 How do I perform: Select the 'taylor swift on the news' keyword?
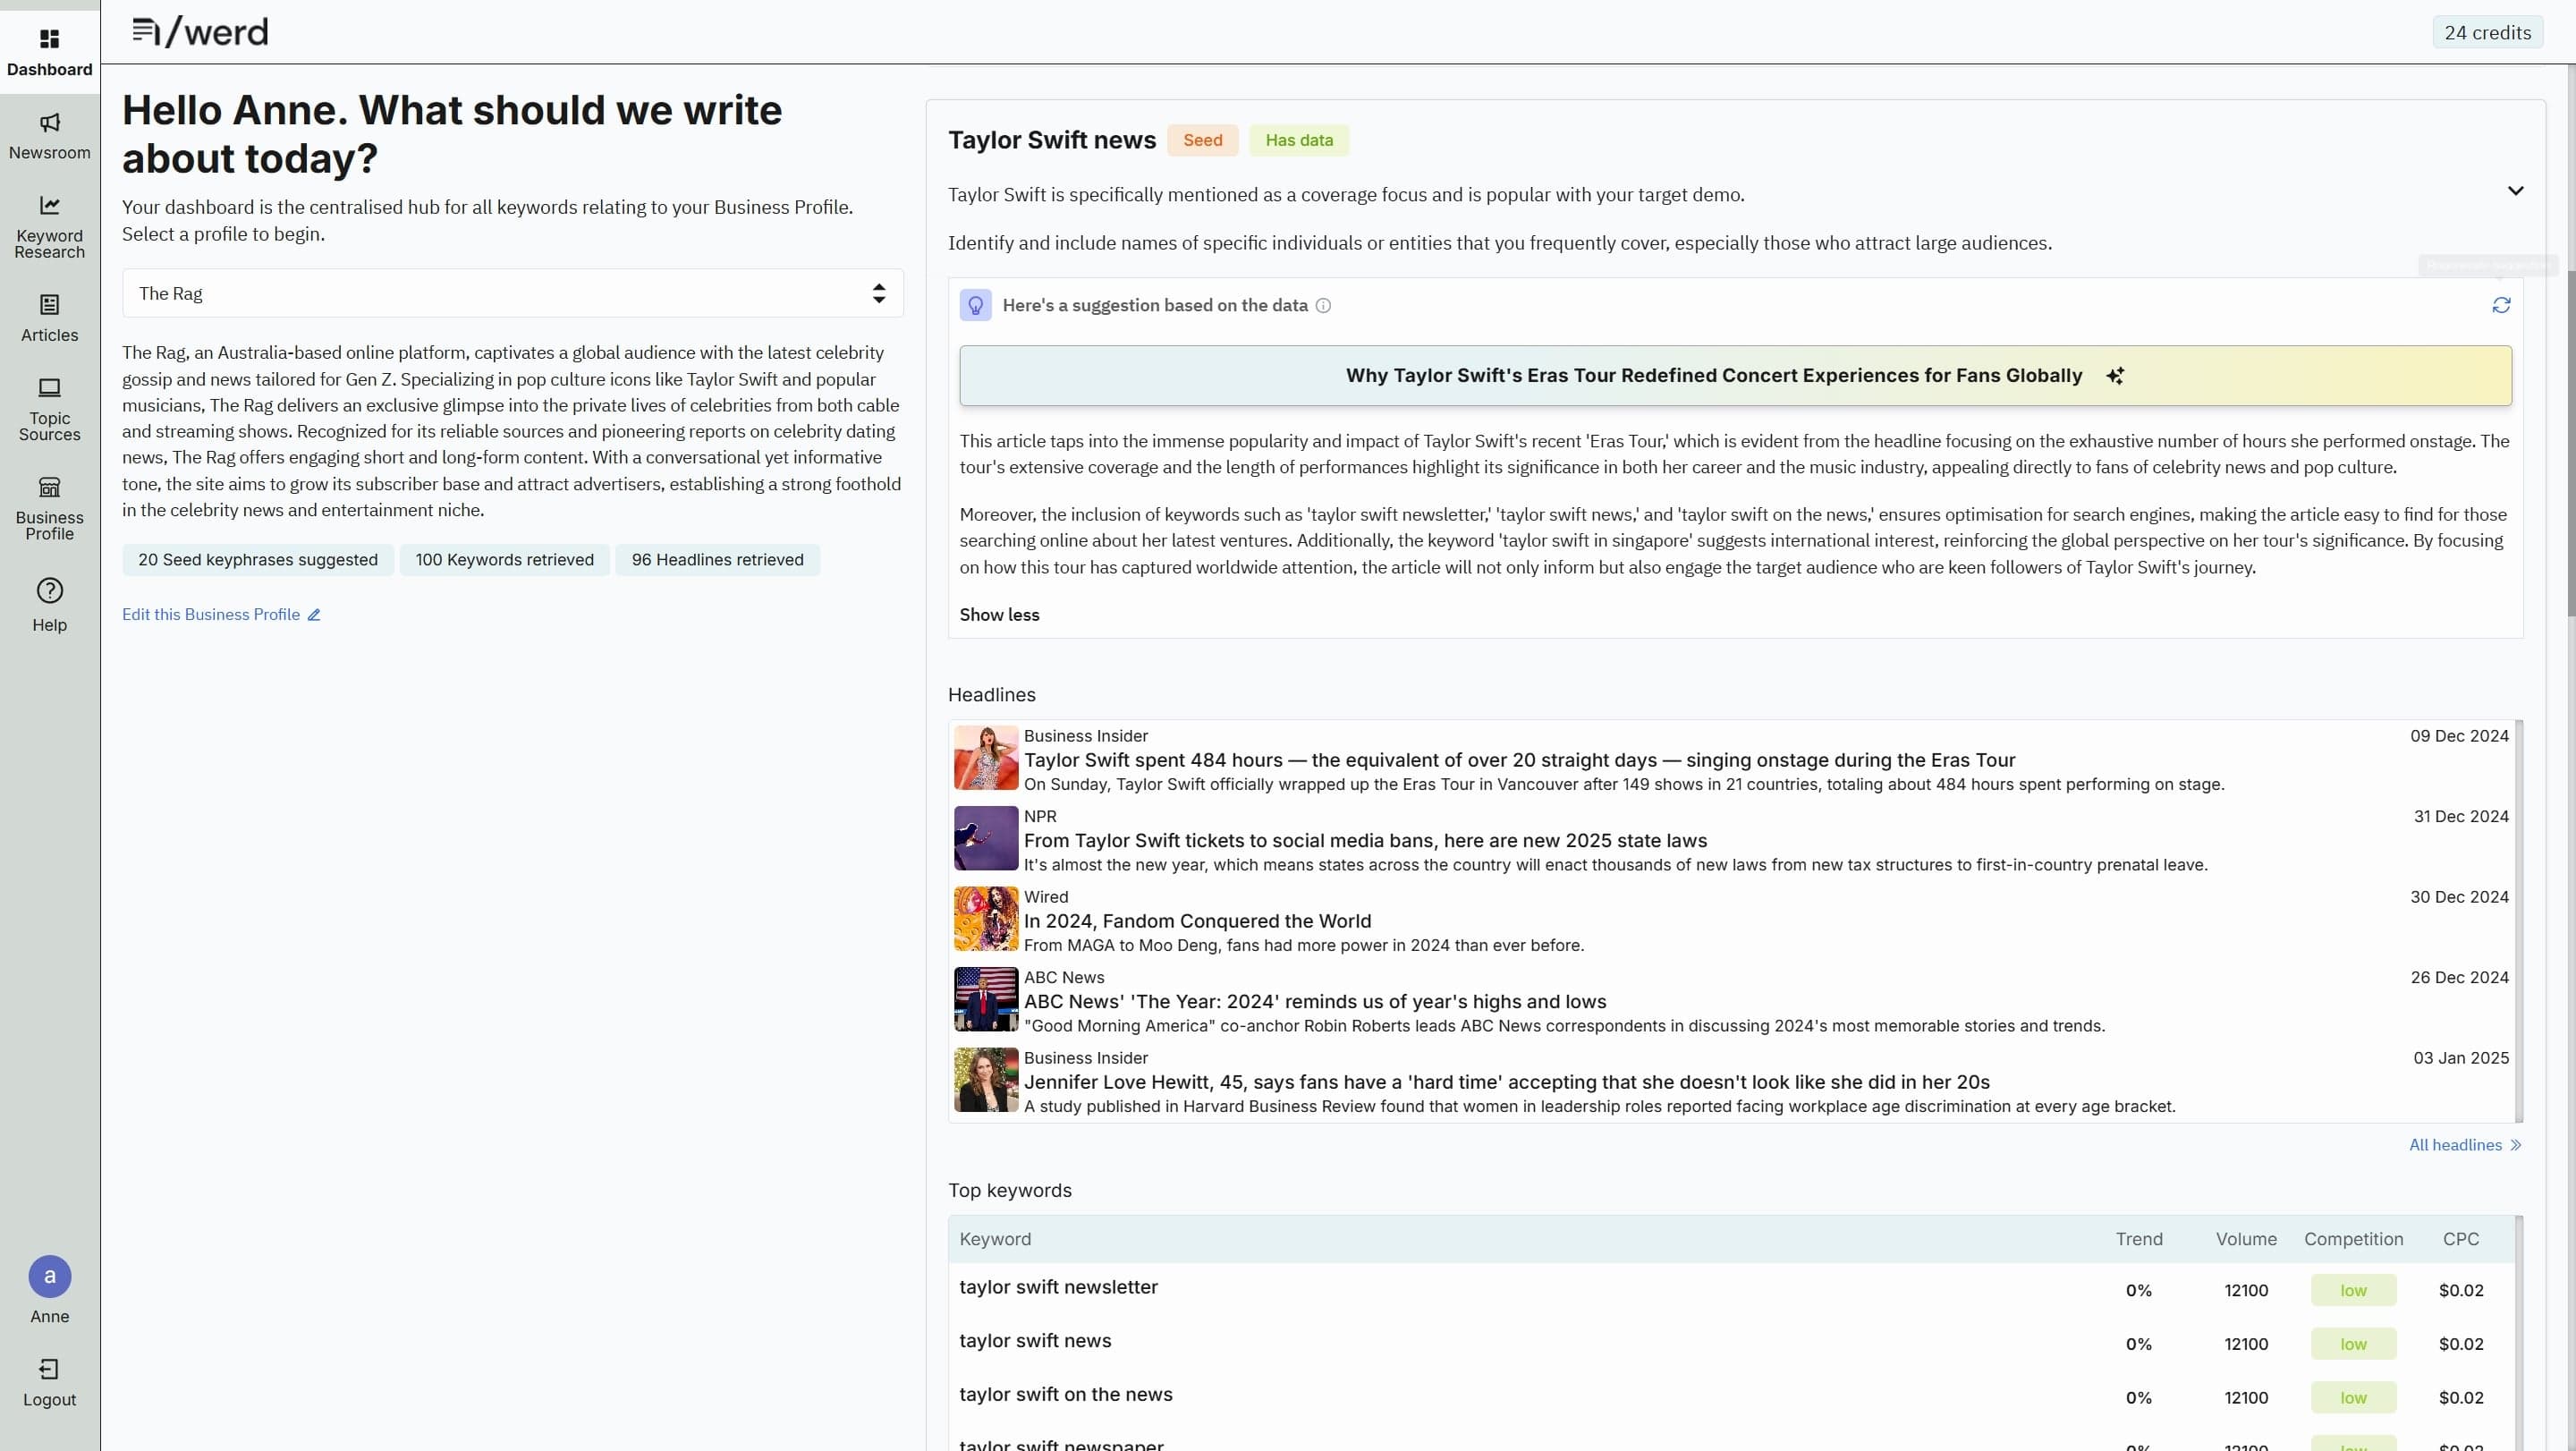coord(1065,1395)
